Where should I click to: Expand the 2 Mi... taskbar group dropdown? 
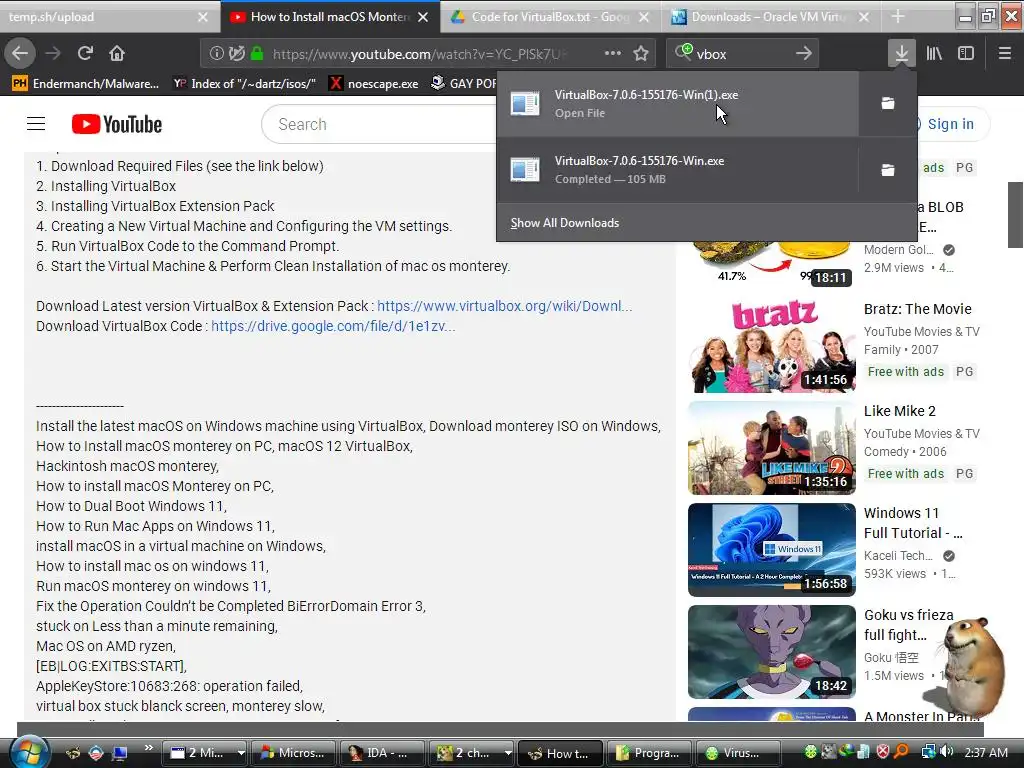point(241,753)
